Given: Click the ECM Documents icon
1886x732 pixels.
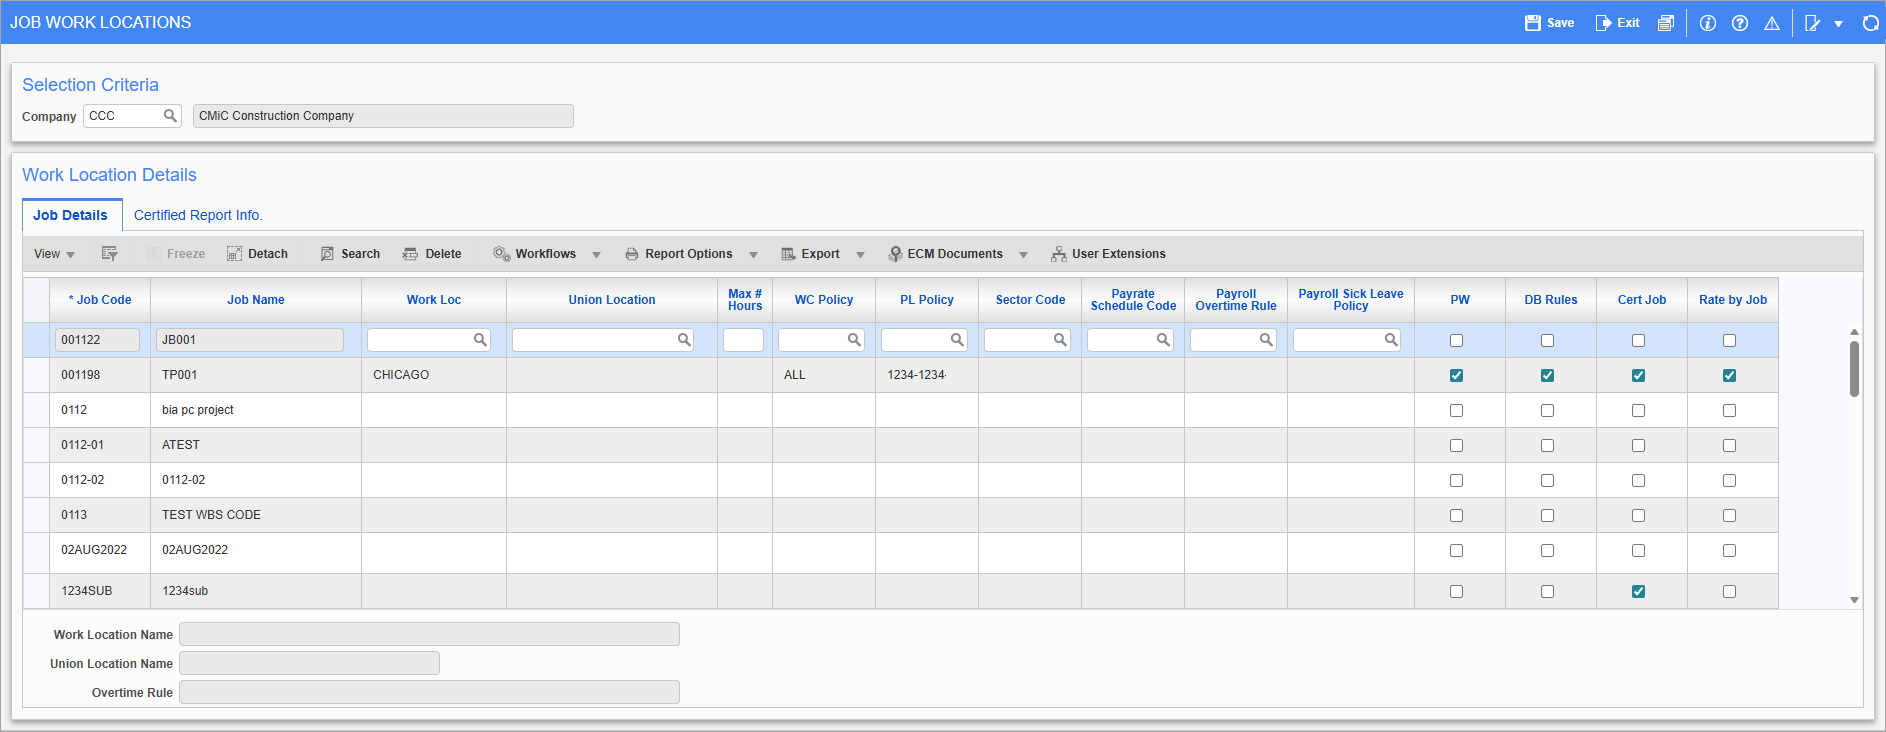Looking at the screenshot, I should tap(895, 254).
